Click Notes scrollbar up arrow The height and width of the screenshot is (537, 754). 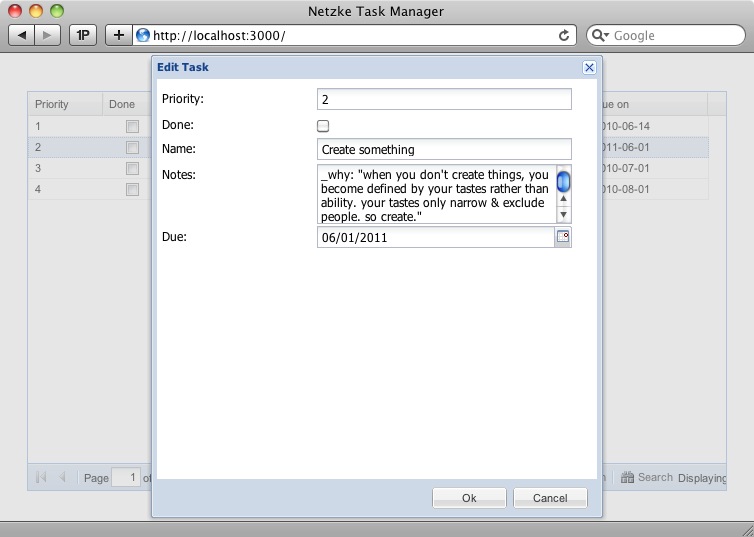pos(564,199)
